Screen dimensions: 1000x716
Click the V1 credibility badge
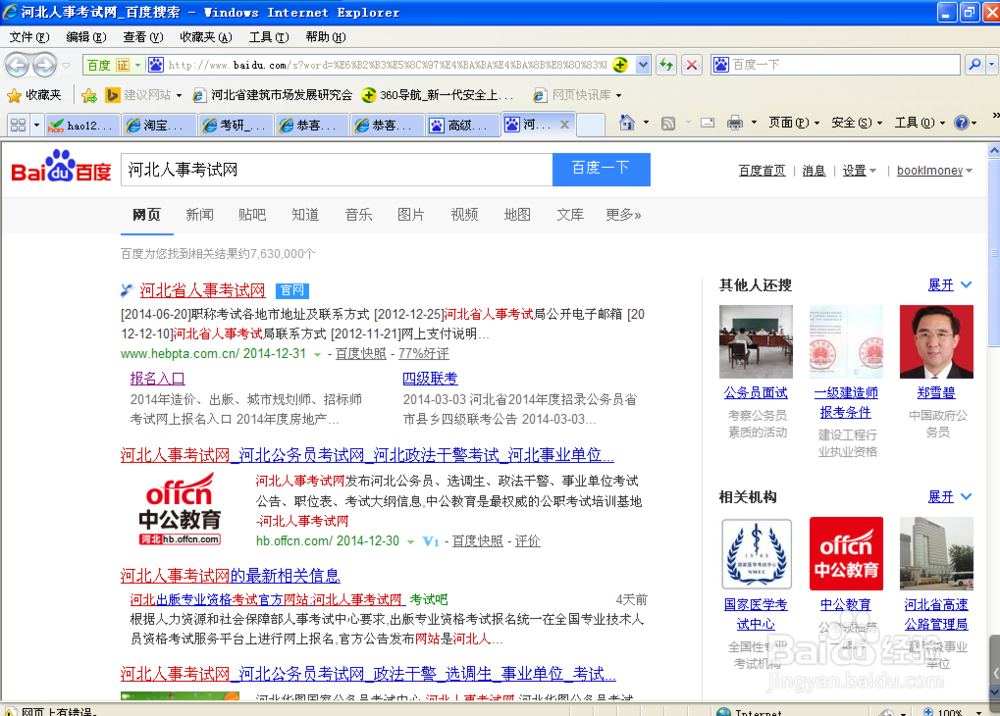click(430, 541)
